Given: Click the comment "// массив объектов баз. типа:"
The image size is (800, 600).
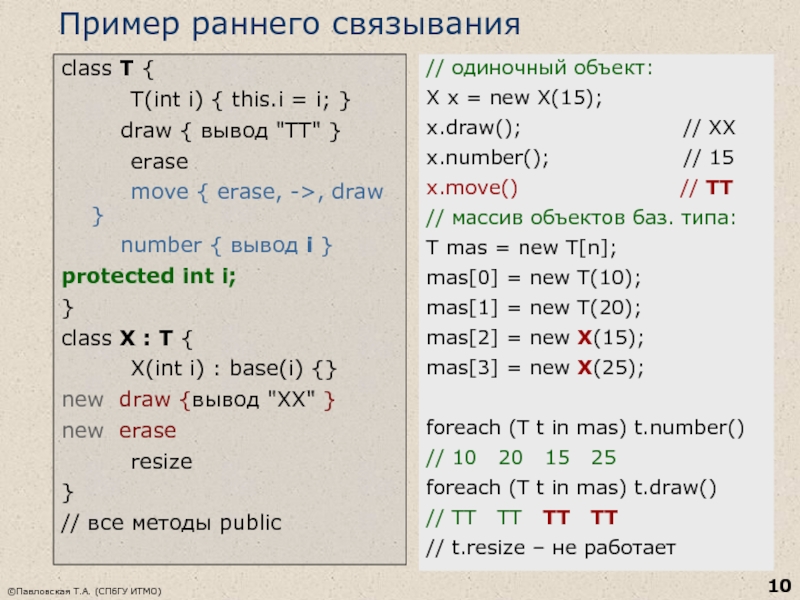Looking at the screenshot, I should pos(581,218).
